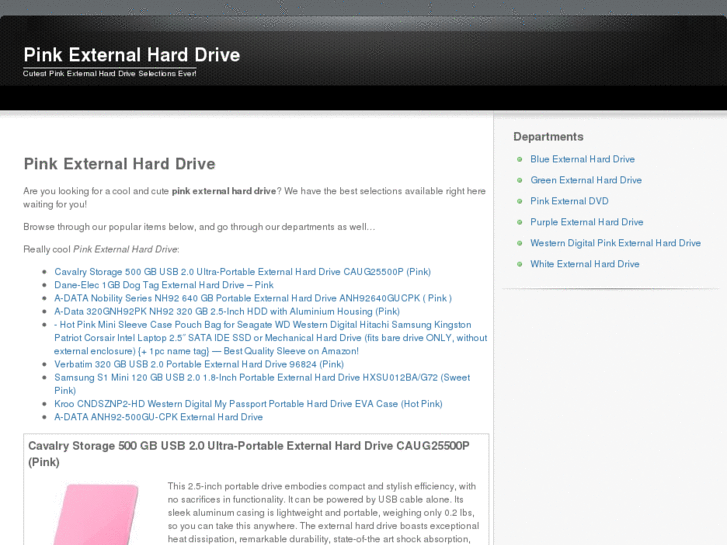Viewport: 727px width, 545px height.
Task: Open Kroo CNDSZNP2-HD EVA Case link
Action: 248,404
